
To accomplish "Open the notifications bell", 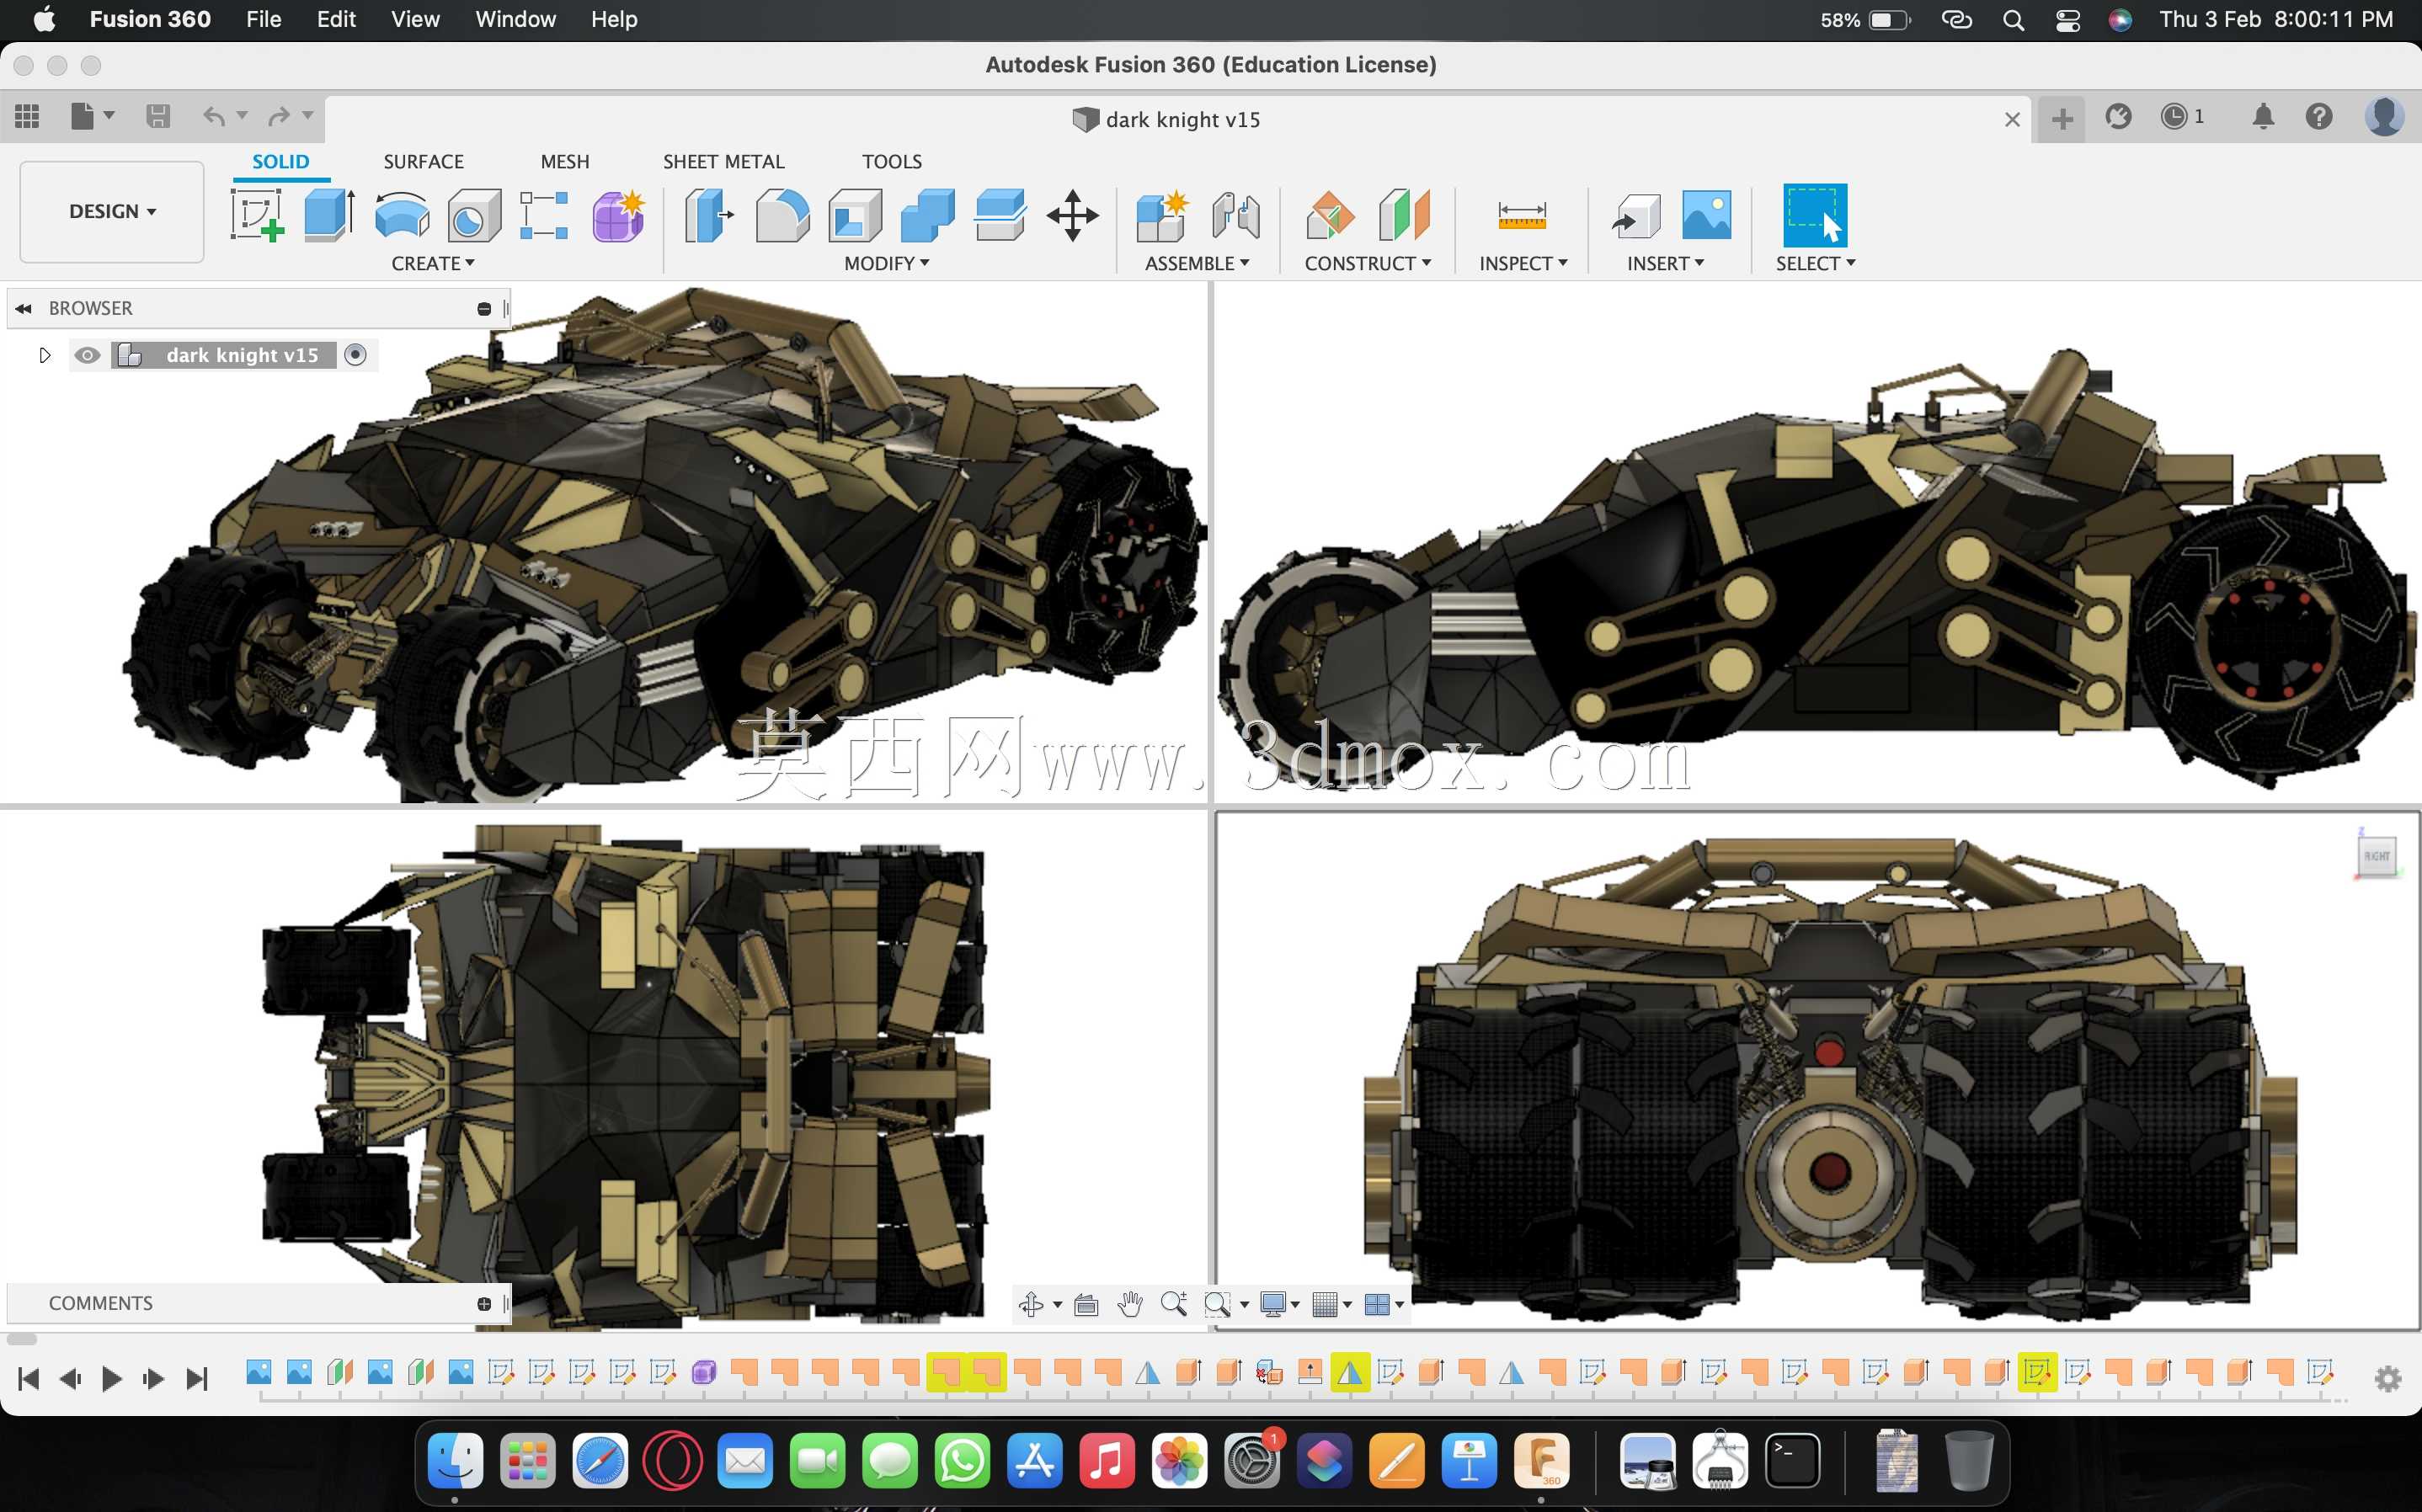I will tap(2263, 117).
